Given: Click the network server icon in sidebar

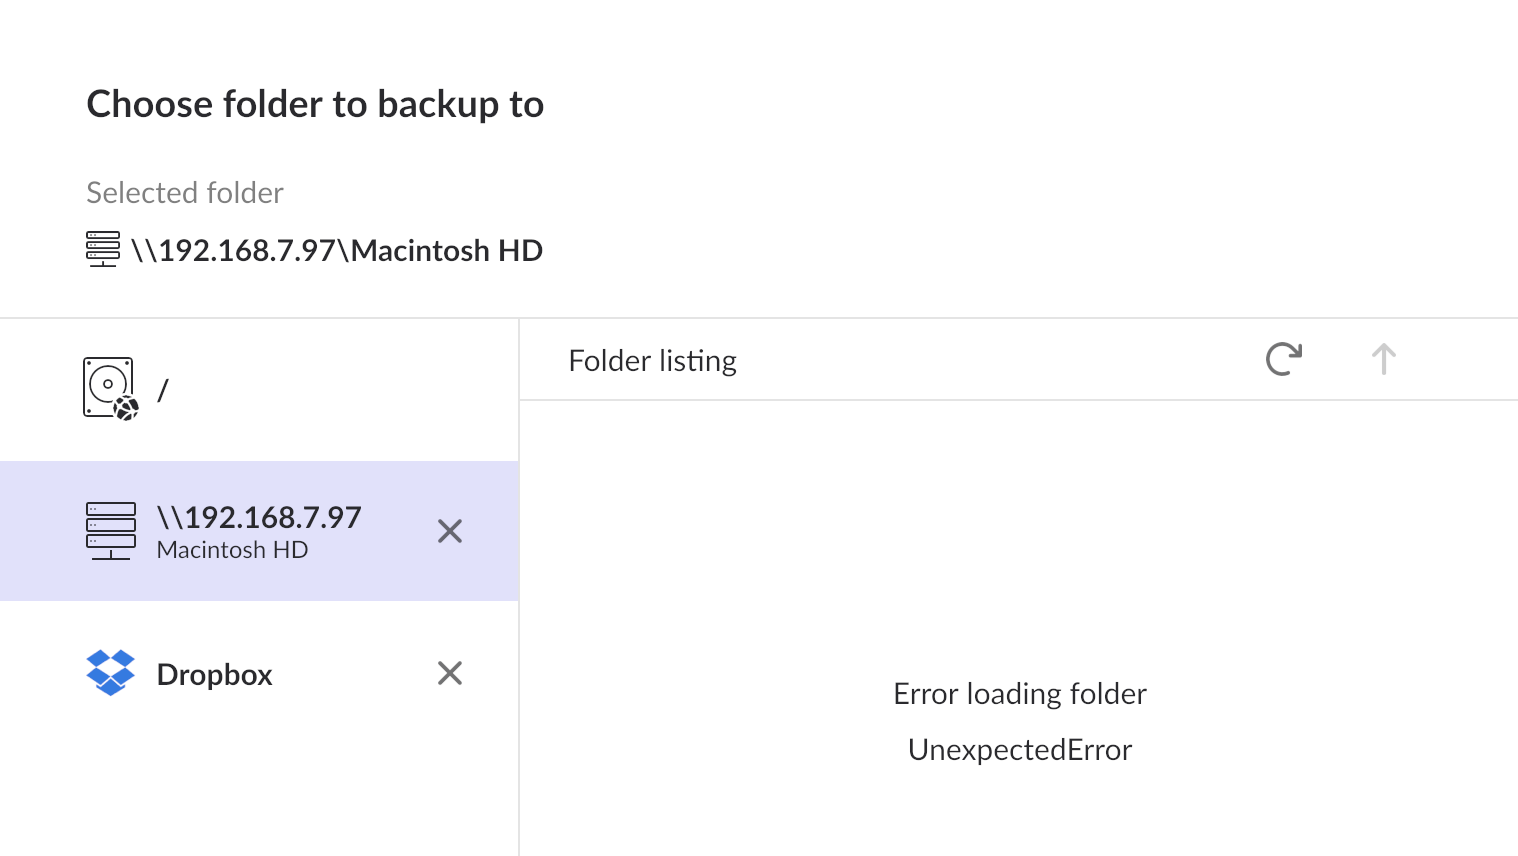Looking at the screenshot, I should pos(110,530).
